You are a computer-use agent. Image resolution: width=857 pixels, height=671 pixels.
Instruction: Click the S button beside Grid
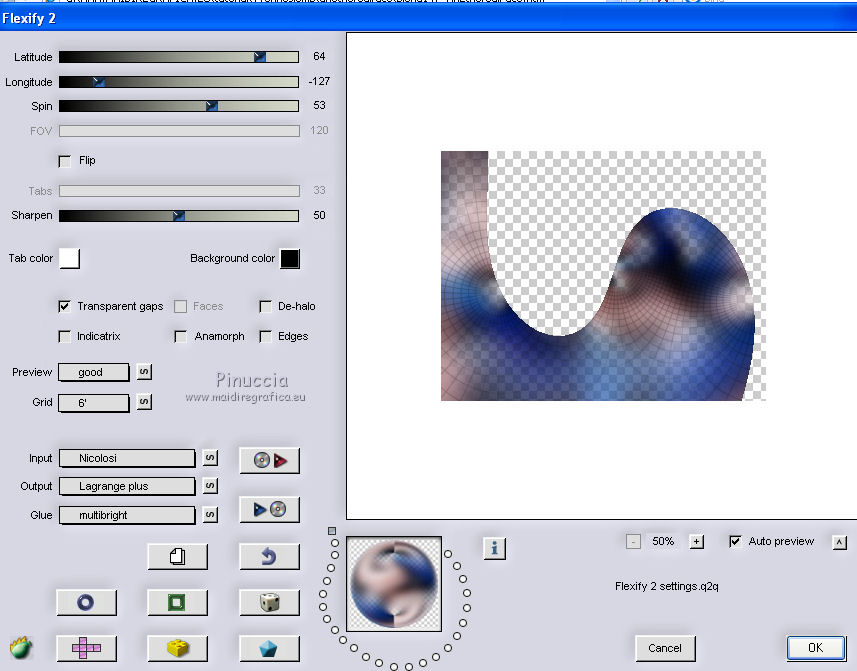tap(144, 402)
